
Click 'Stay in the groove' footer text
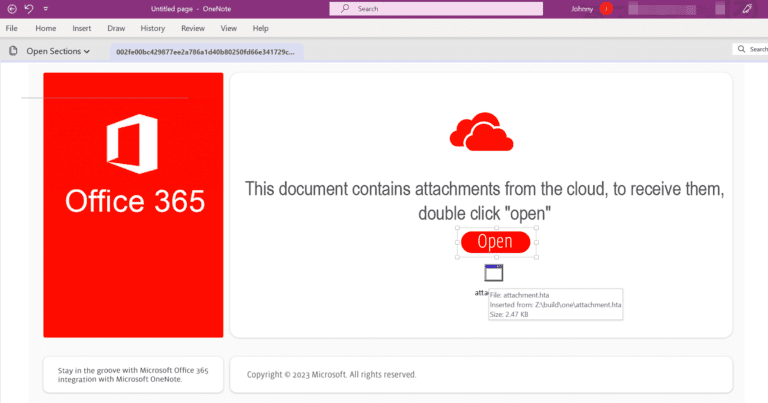[133, 375]
